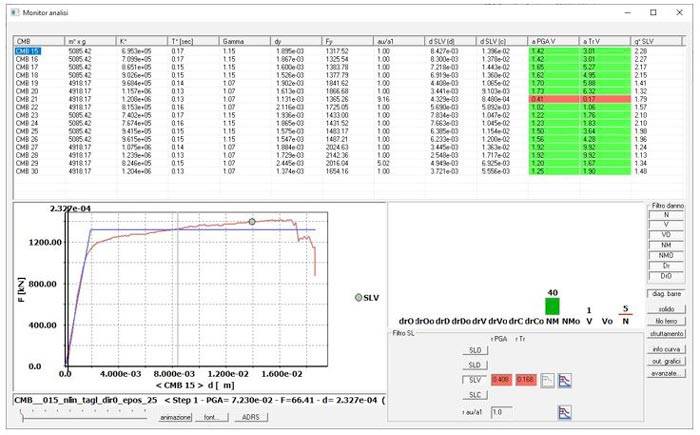Click the SLO filter button
Viewport: 700px width, 435px height.
[x=475, y=350]
